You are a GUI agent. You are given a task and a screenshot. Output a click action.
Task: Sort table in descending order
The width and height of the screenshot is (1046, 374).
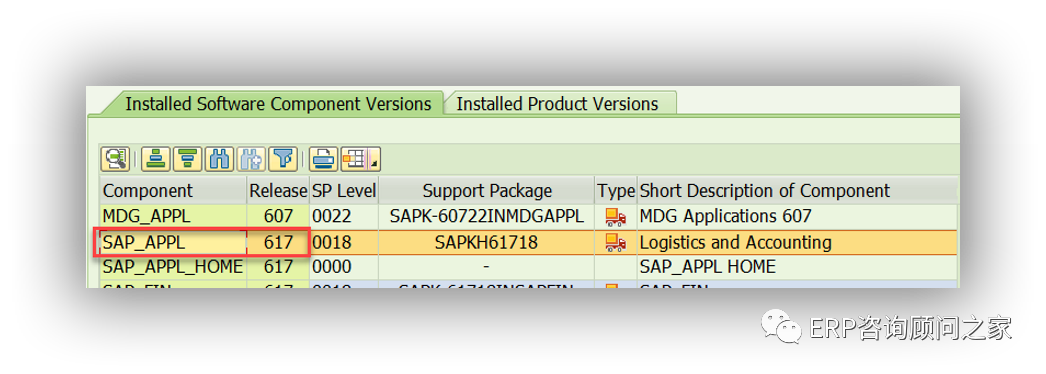(187, 159)
